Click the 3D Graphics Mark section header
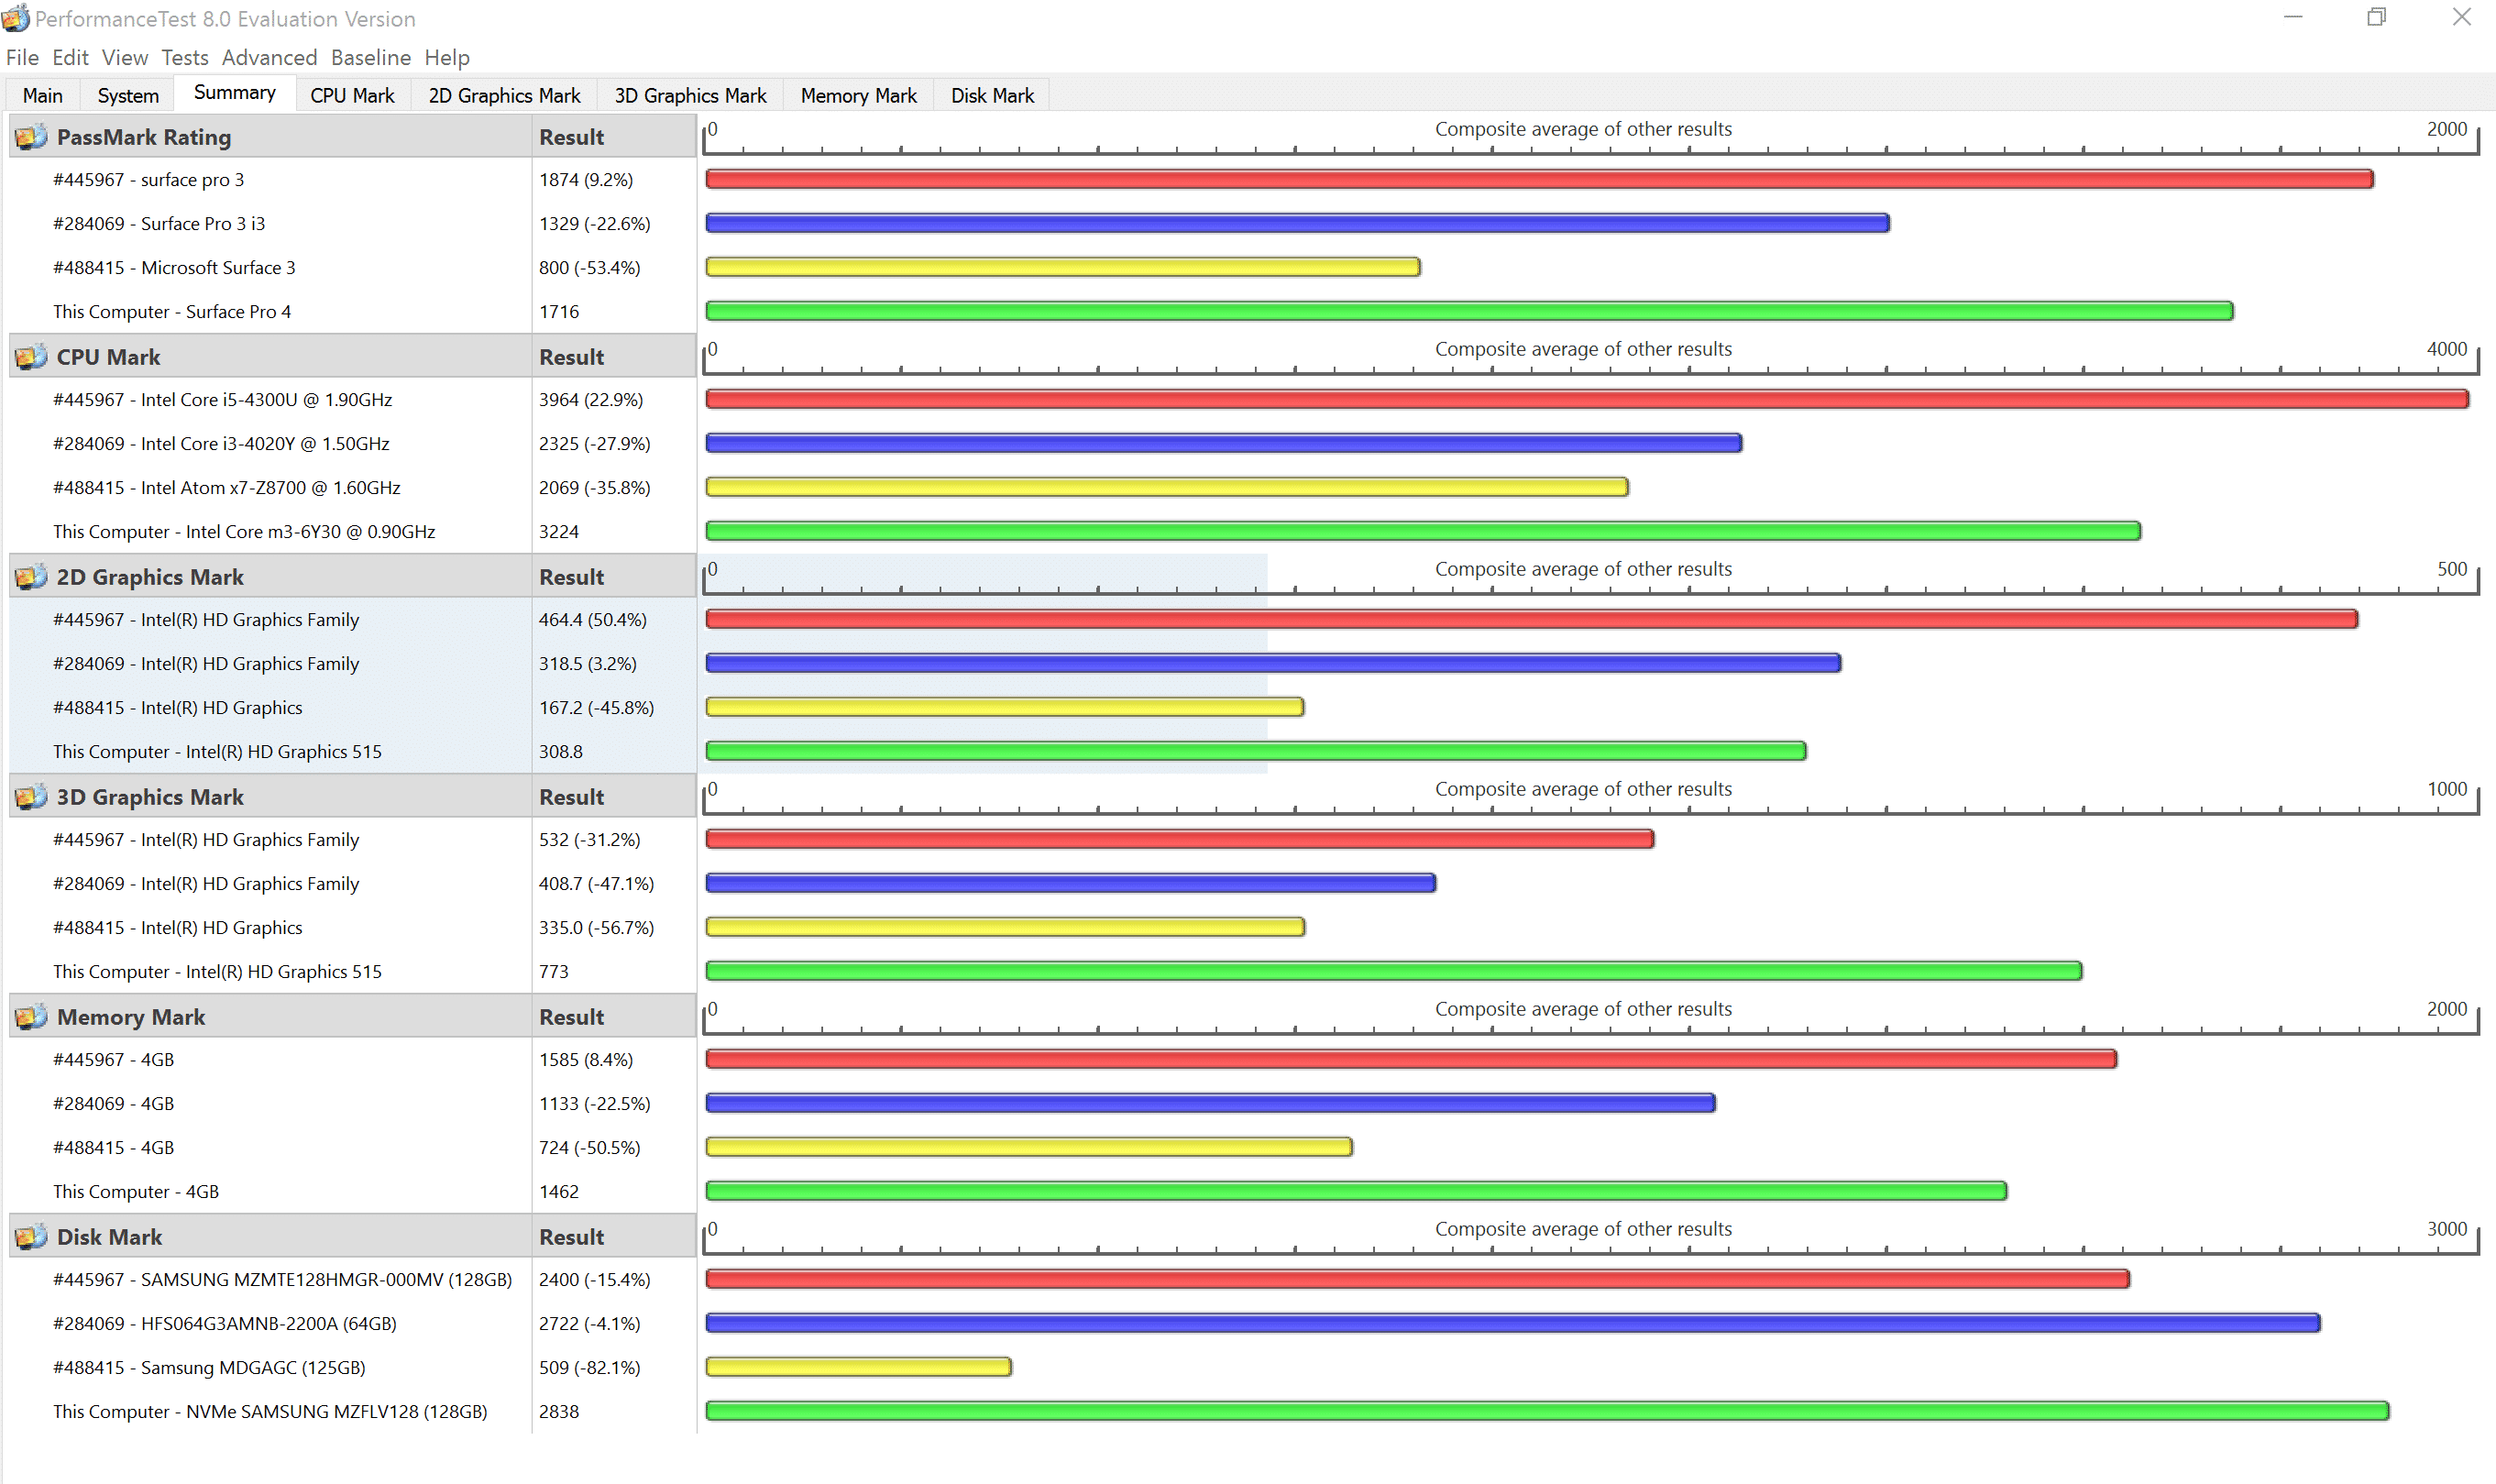The image size is (2496, 1484). [270, 797]
